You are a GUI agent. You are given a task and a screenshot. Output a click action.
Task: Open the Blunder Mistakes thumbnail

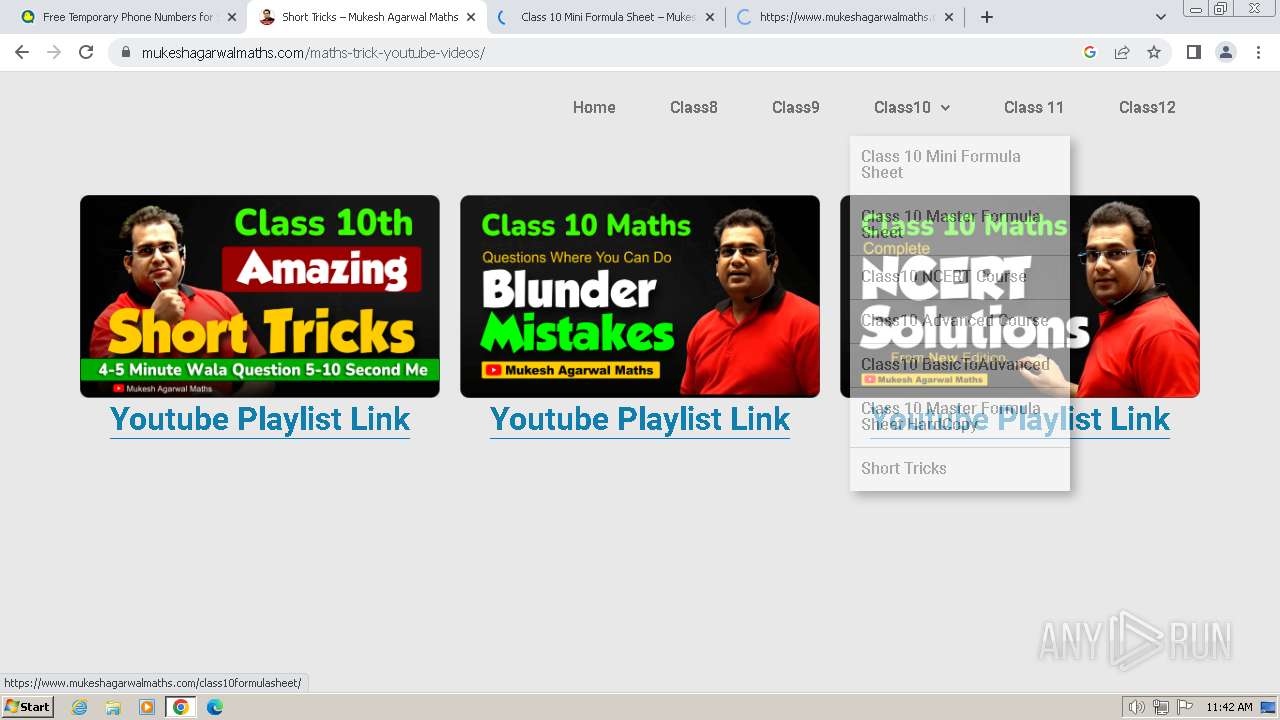click(x=640, y=296)
